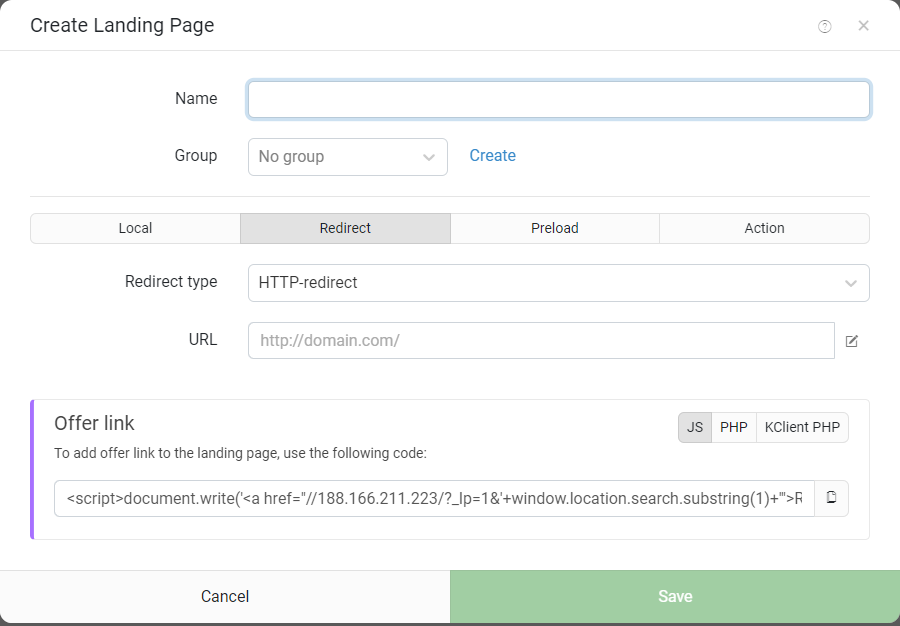The width and height of the screenshot is (900, 626).
Task: Open the help question mark icon
Action: [x=824, y=26]
